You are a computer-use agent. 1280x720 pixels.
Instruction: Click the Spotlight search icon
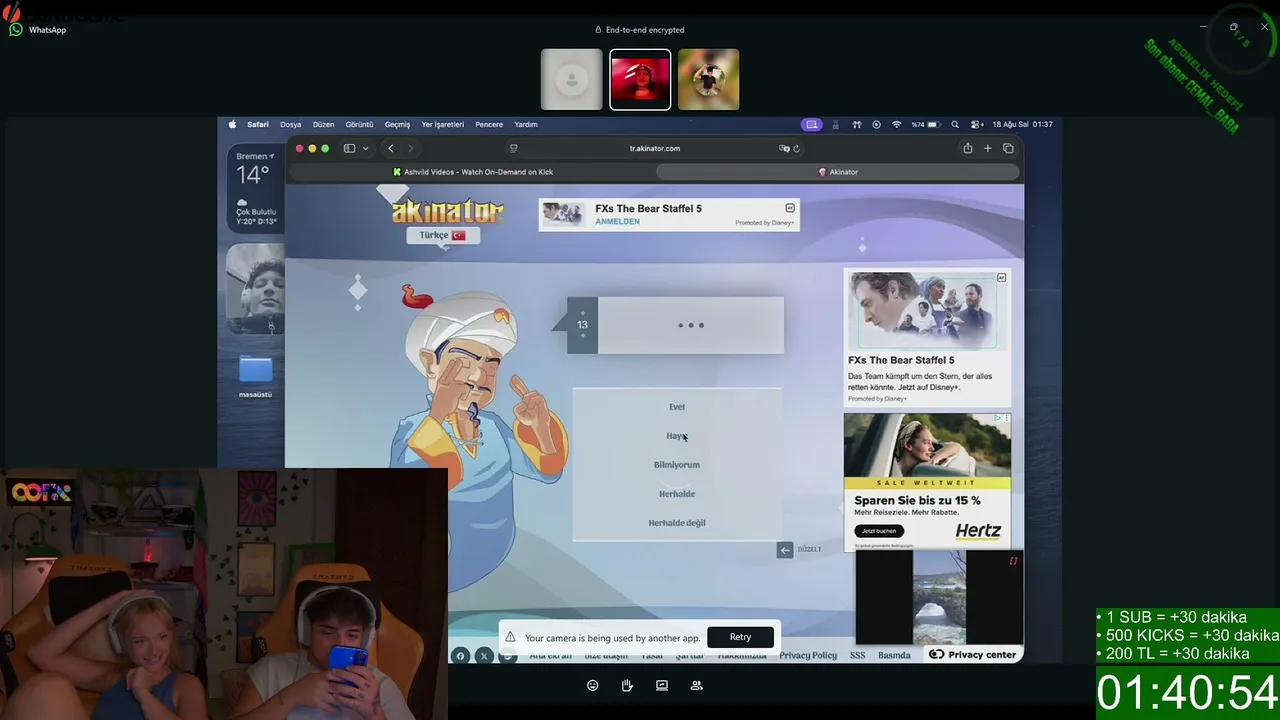(955, 125)
